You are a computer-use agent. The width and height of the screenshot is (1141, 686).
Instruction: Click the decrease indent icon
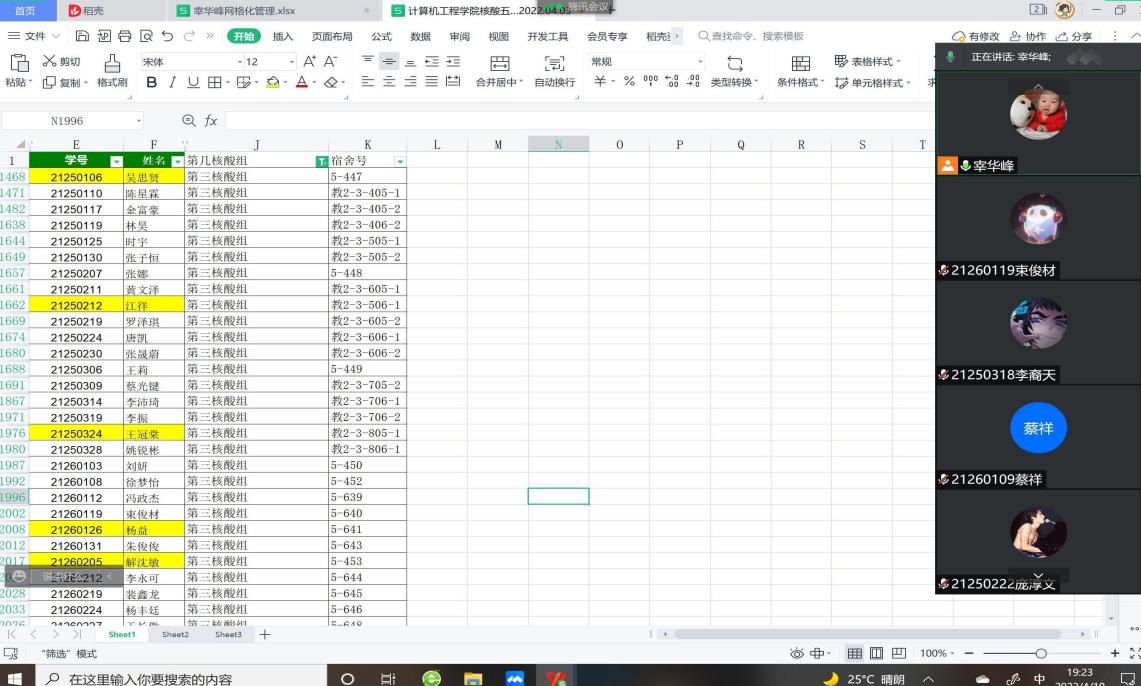[432, 62]
